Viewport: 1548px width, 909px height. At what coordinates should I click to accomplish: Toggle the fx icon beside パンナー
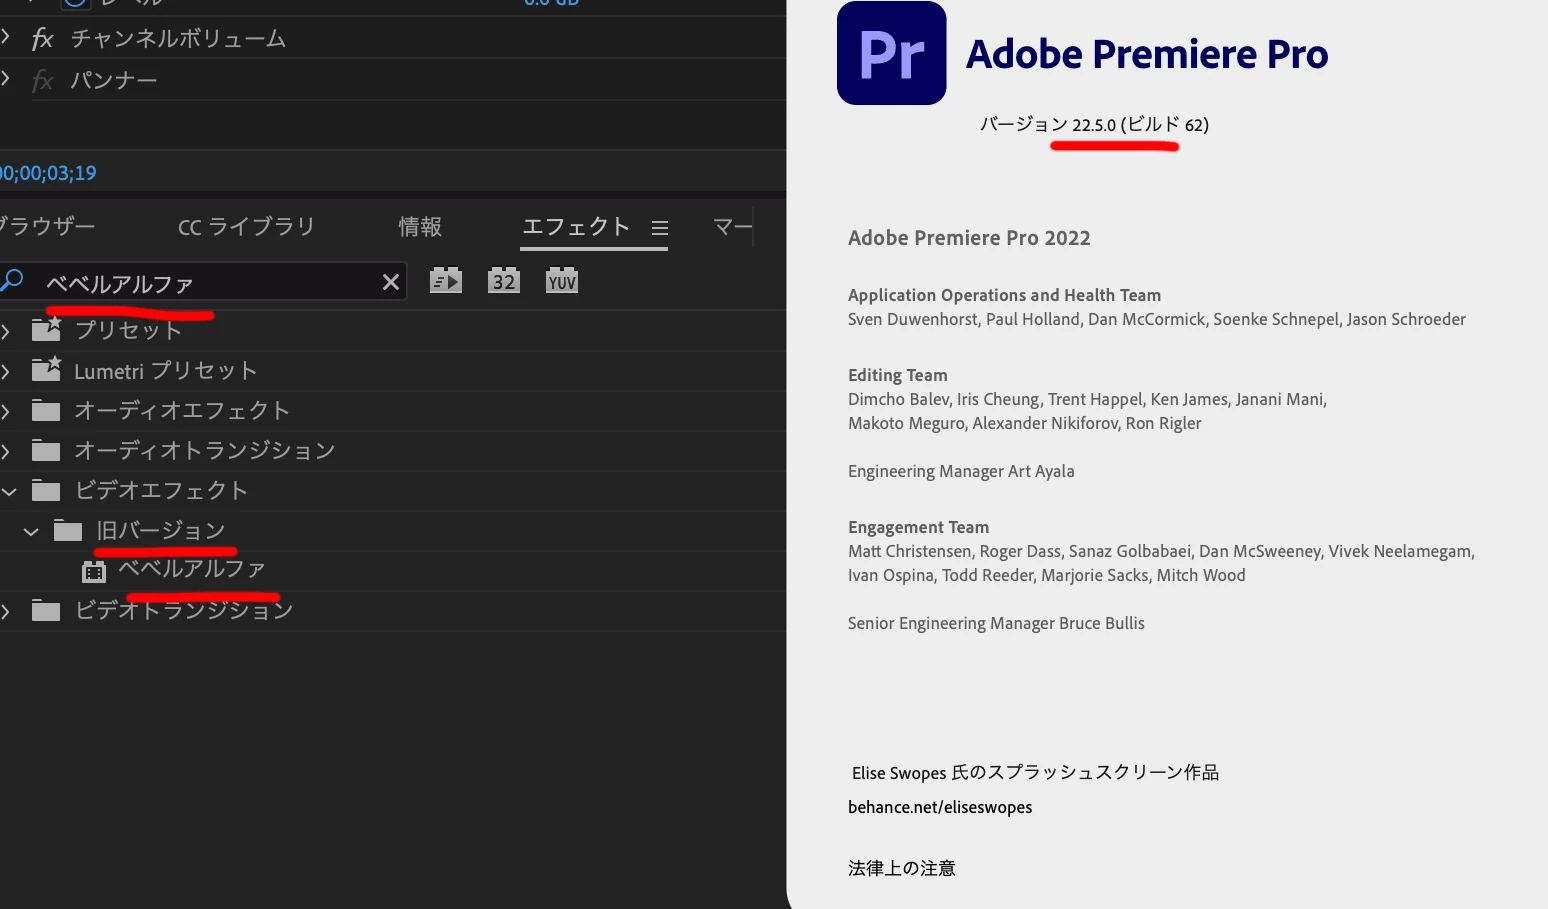[42, 80]
